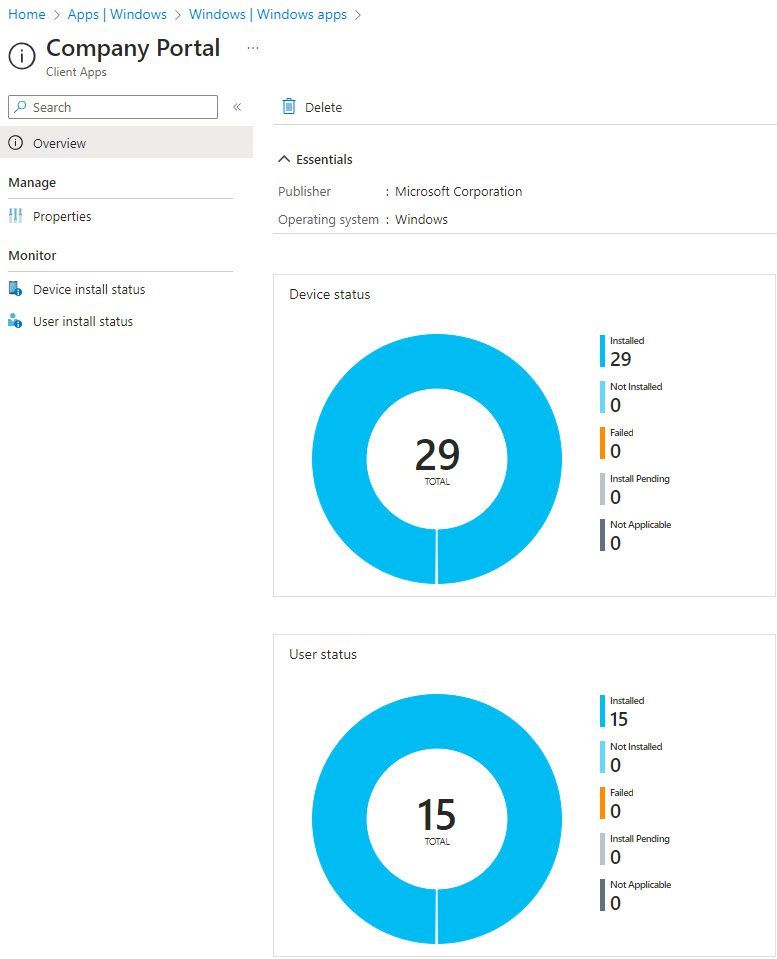Viewport: 777px width, 959px height.
Task: Navigate to Windows | Windows apps breadcrumb
Action: [268, 14]
